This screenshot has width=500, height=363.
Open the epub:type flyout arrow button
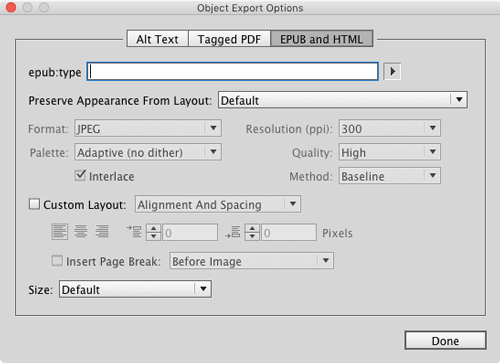(392, 71)
